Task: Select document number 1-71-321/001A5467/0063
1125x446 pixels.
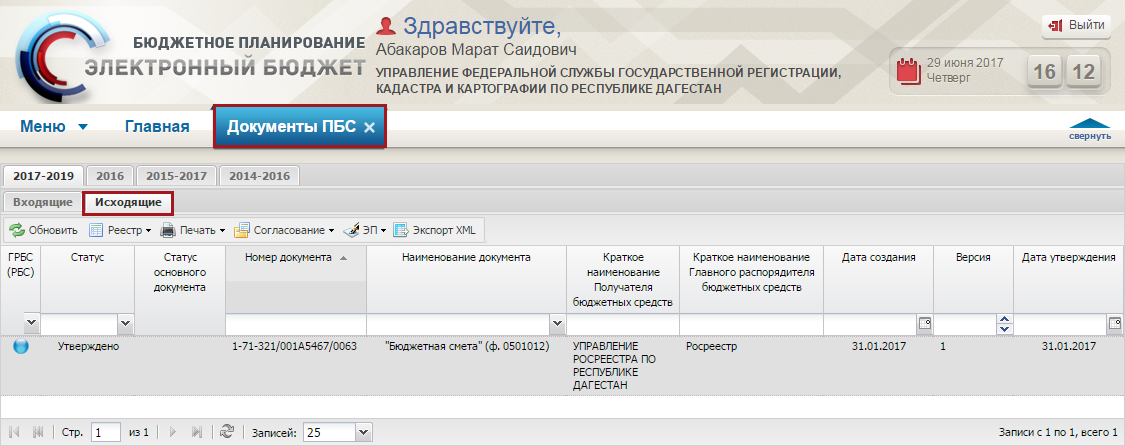Action: click(x=295, y=346)
